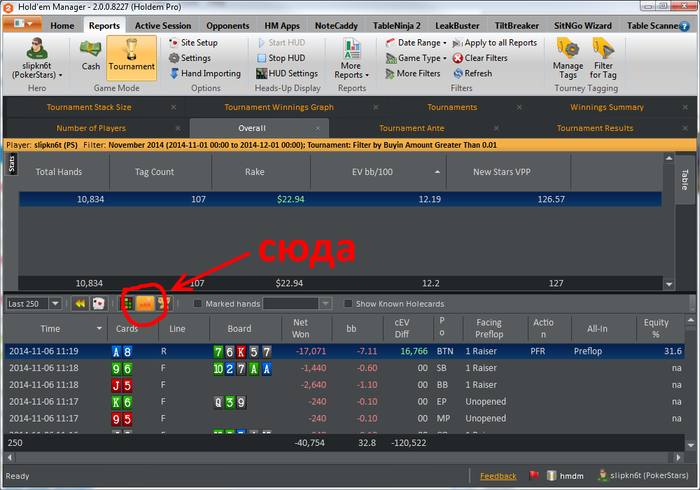Open hero selector slipkn6t (PokerStars)
The height and width of the screenshot is (490, 700).
click(37, 59)
